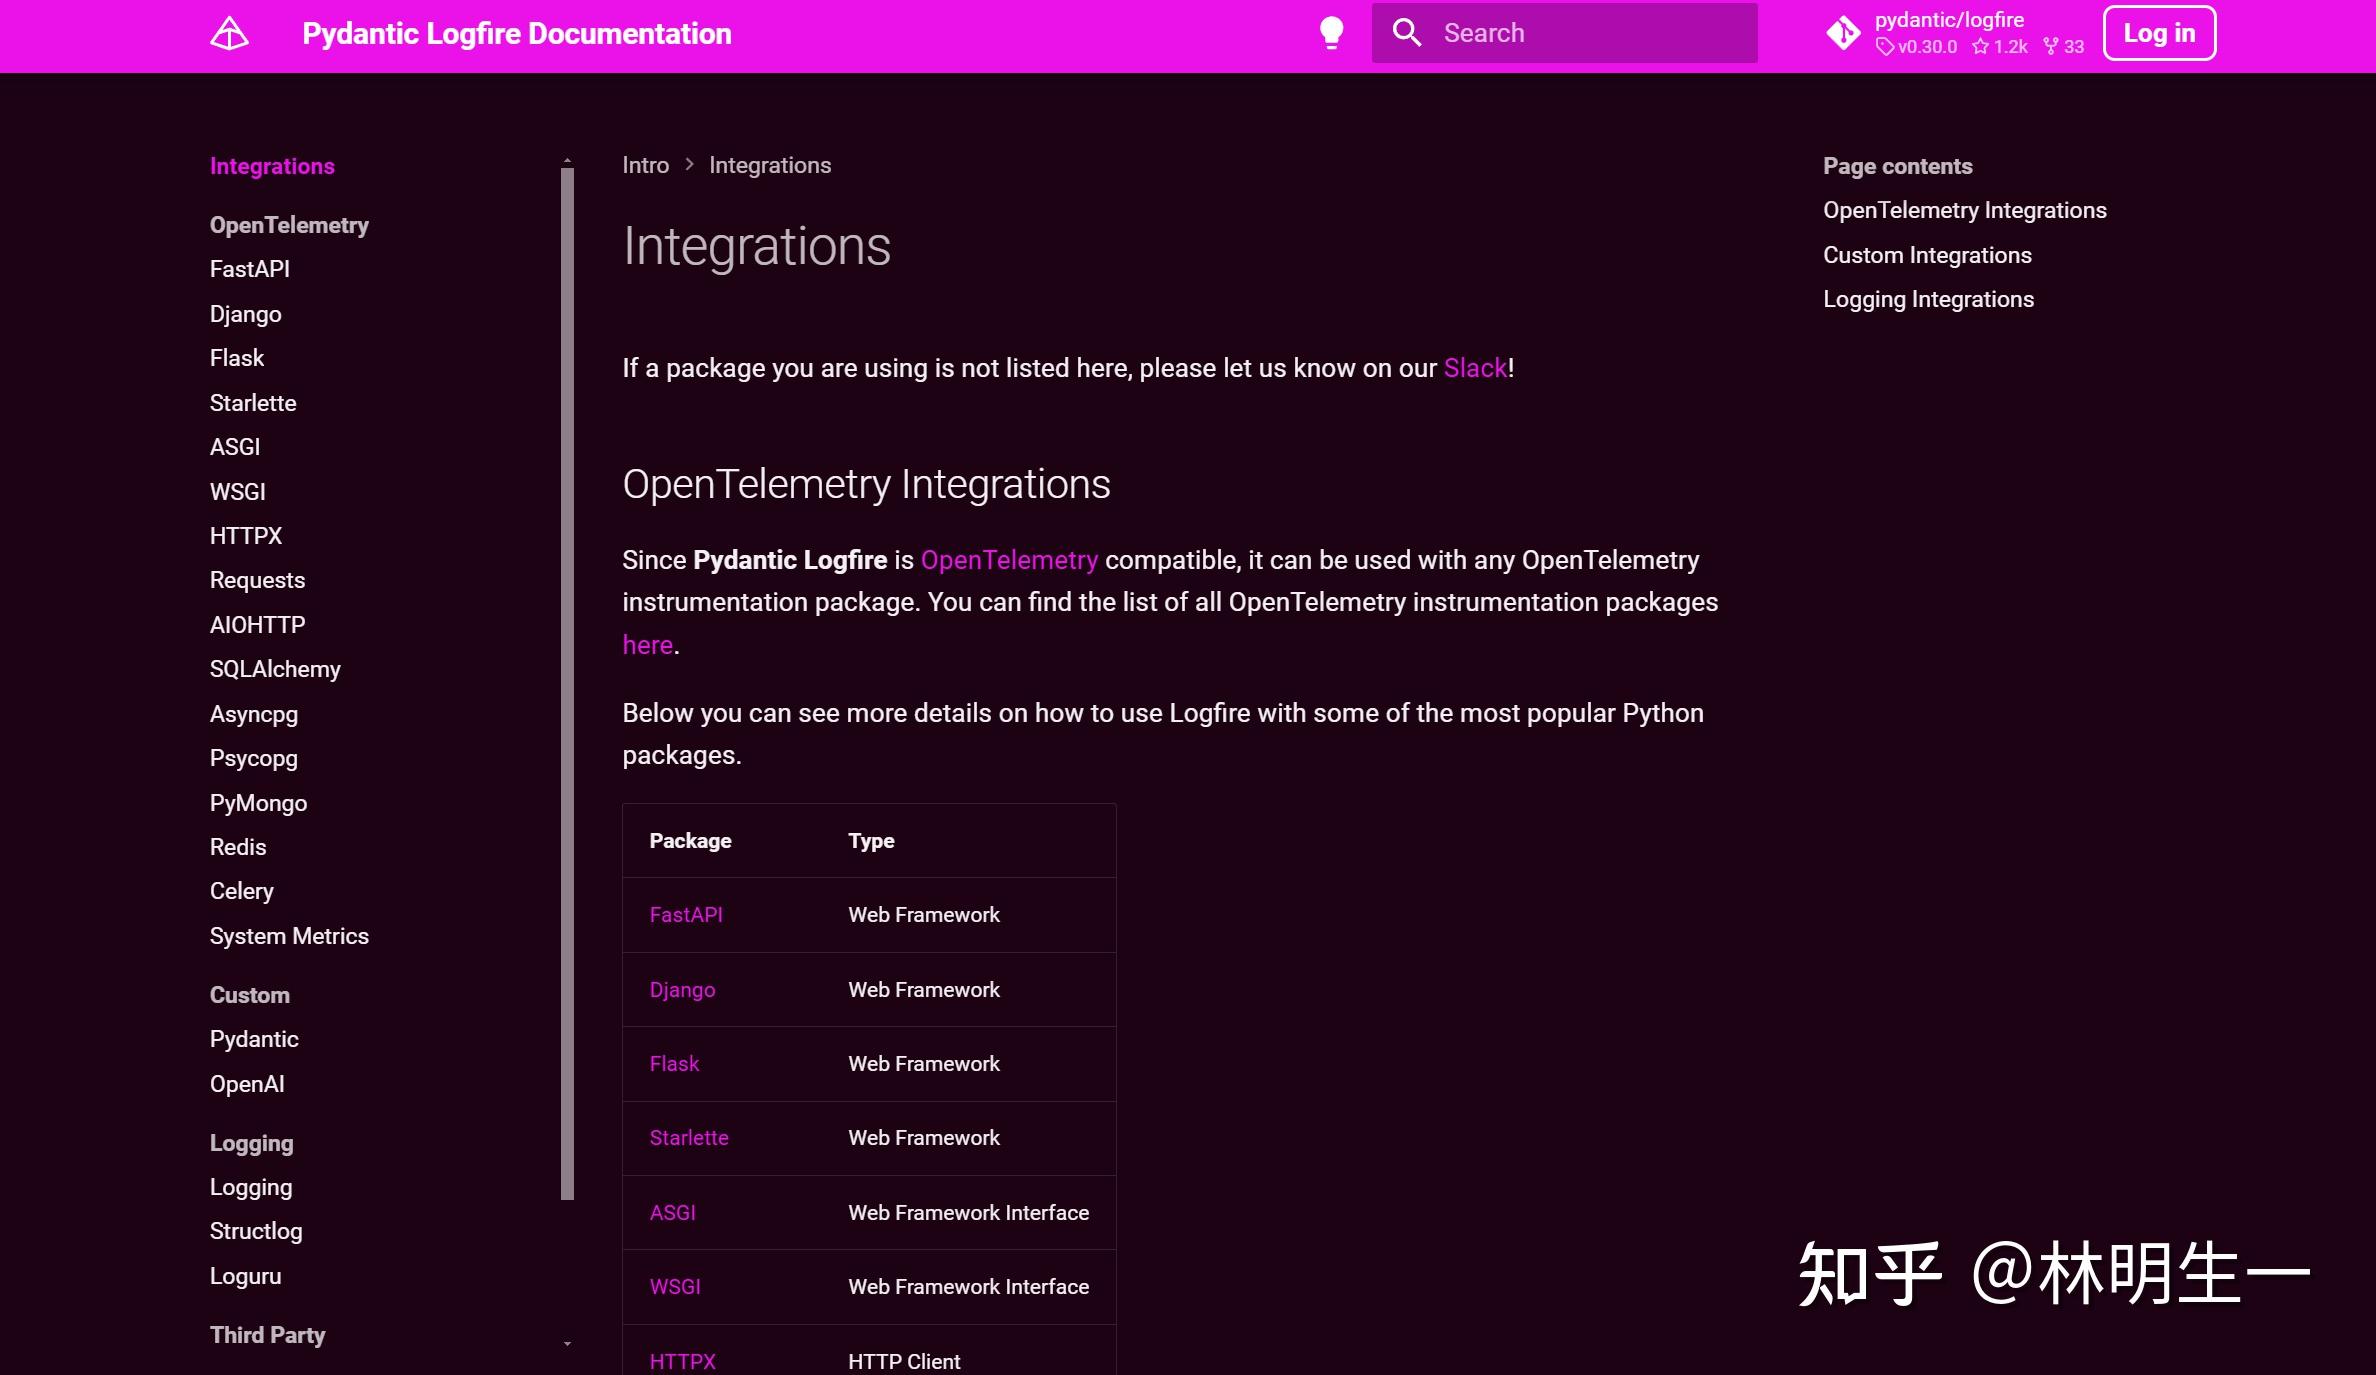Open the pydantic/logfire GitHub repository icon

coord(1843,33)
